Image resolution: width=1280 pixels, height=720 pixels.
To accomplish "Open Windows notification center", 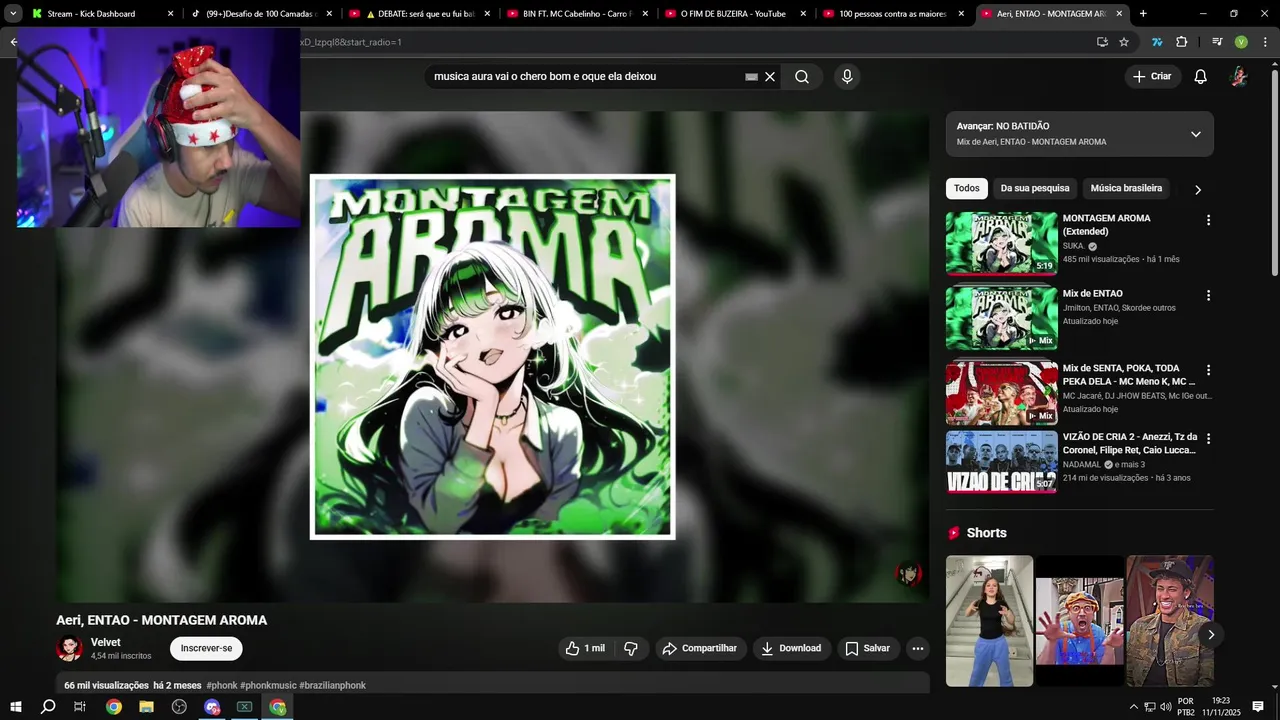I will pos(1258,707).
